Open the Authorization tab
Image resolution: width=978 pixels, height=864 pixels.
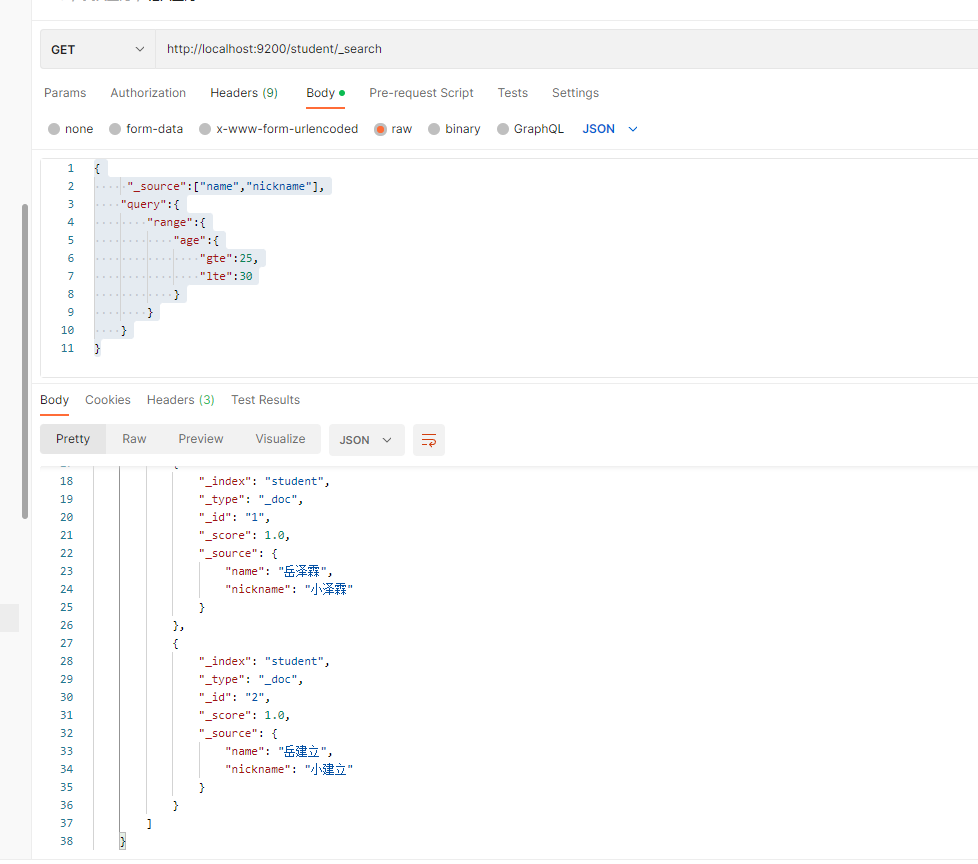(148, 93)
